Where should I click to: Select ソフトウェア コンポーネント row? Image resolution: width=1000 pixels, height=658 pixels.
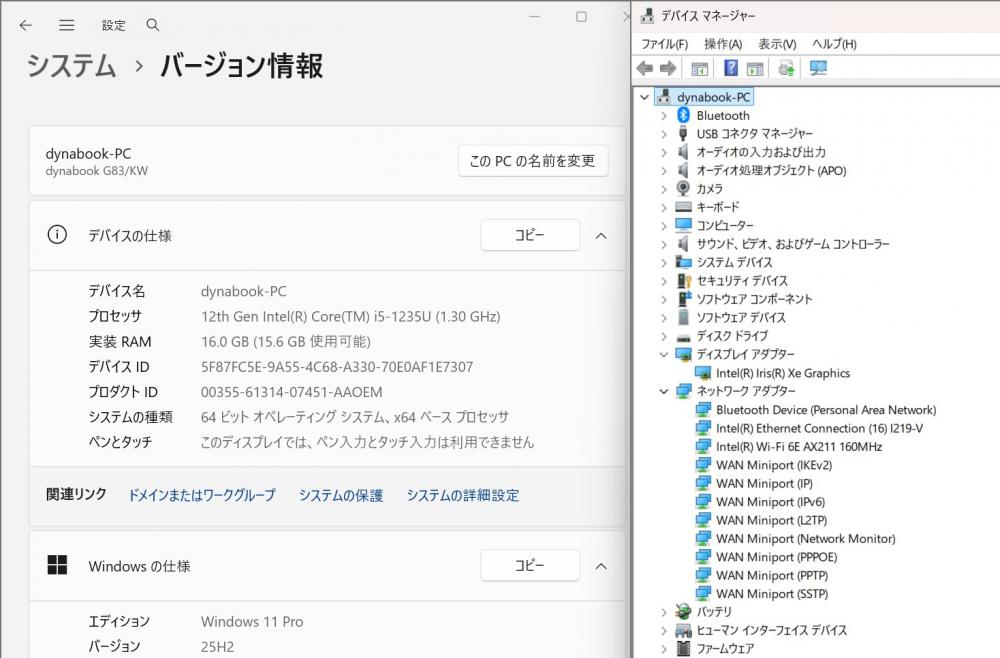(x=754, y=299)
